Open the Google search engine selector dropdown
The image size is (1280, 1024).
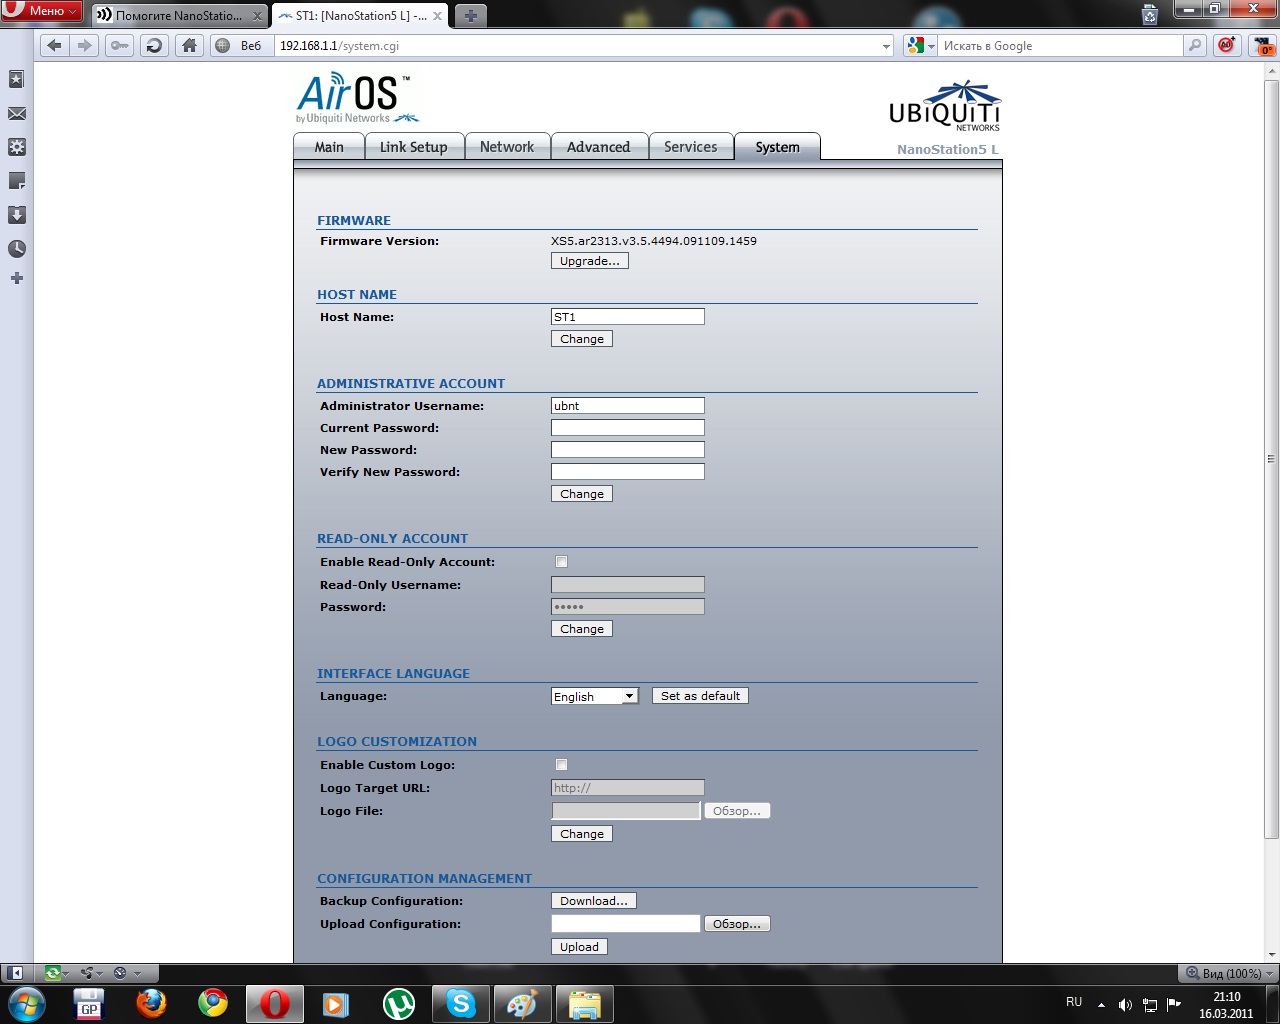tap(920, 45)
